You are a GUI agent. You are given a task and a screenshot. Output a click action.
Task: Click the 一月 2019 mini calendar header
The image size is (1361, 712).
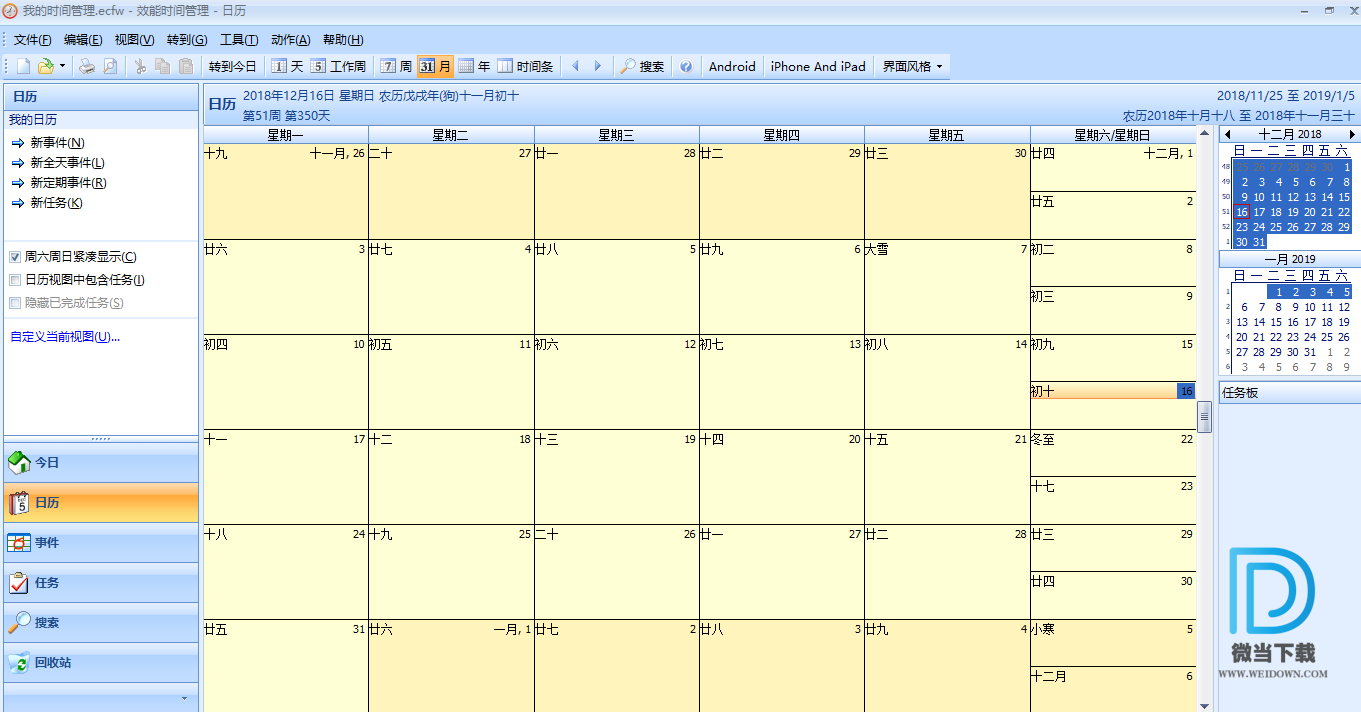(x=1289, y=259)
